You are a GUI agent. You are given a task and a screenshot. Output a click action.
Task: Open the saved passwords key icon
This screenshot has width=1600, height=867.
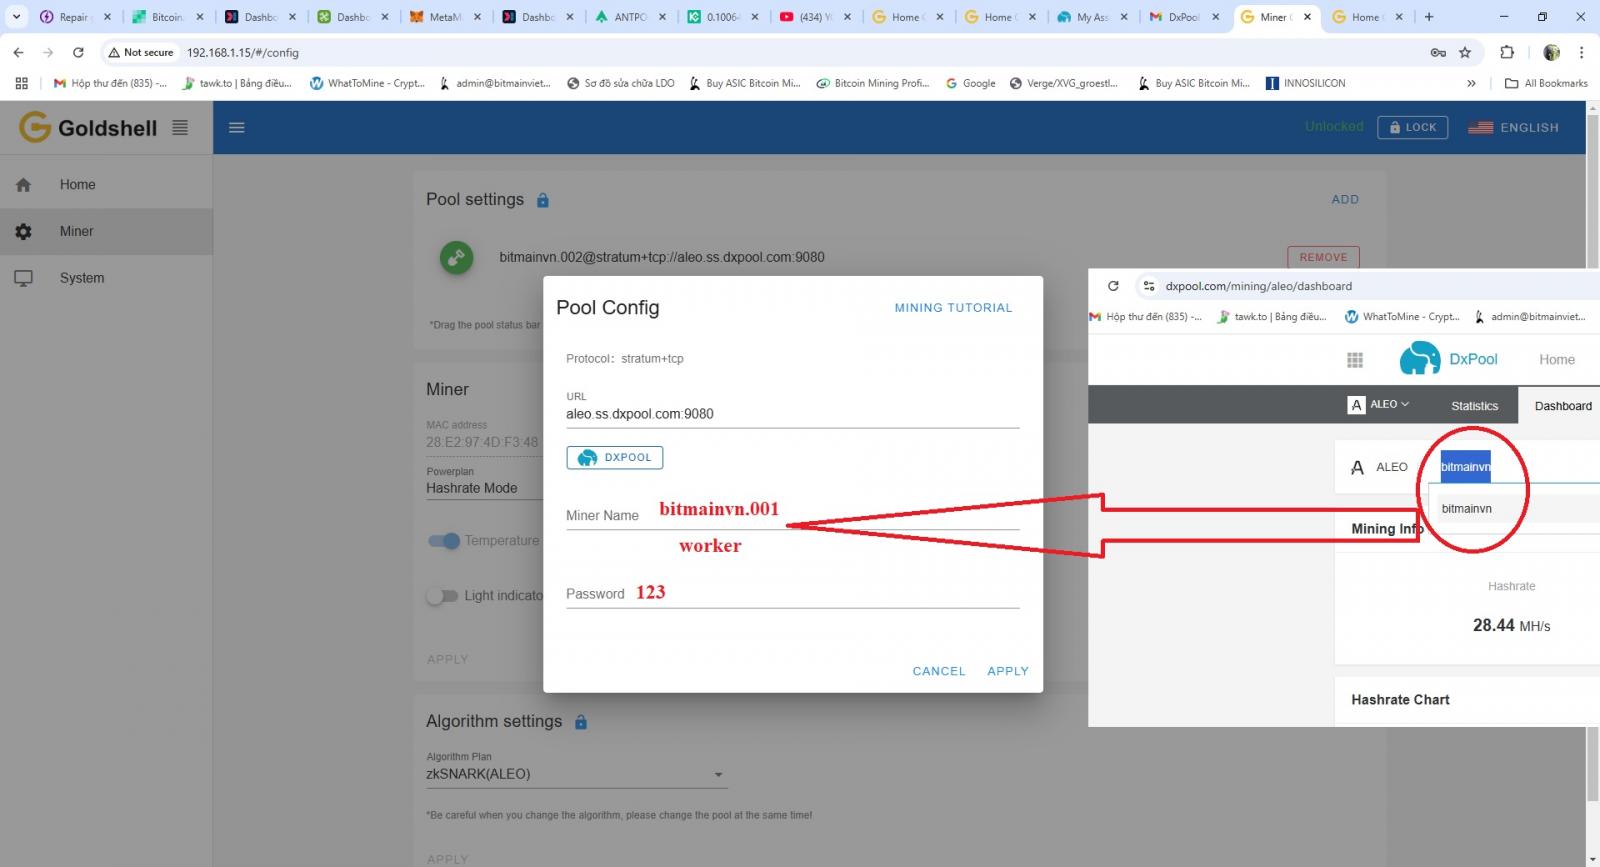tap(1438, 52)
